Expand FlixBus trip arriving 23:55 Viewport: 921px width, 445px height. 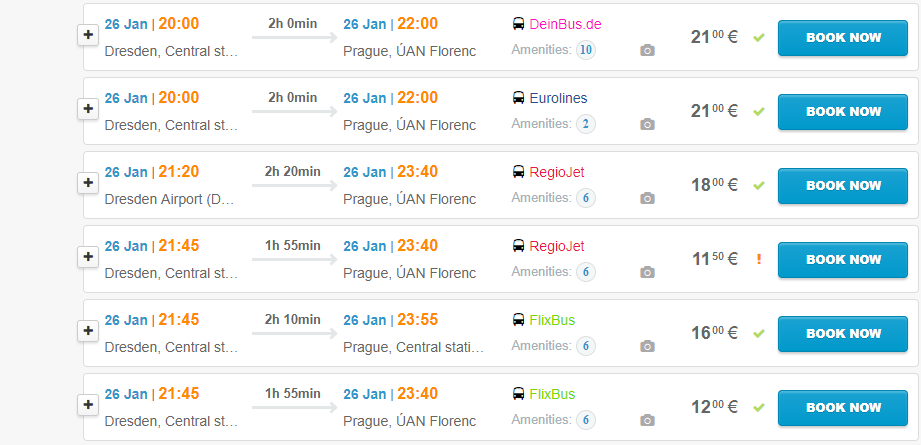(88, 331)
